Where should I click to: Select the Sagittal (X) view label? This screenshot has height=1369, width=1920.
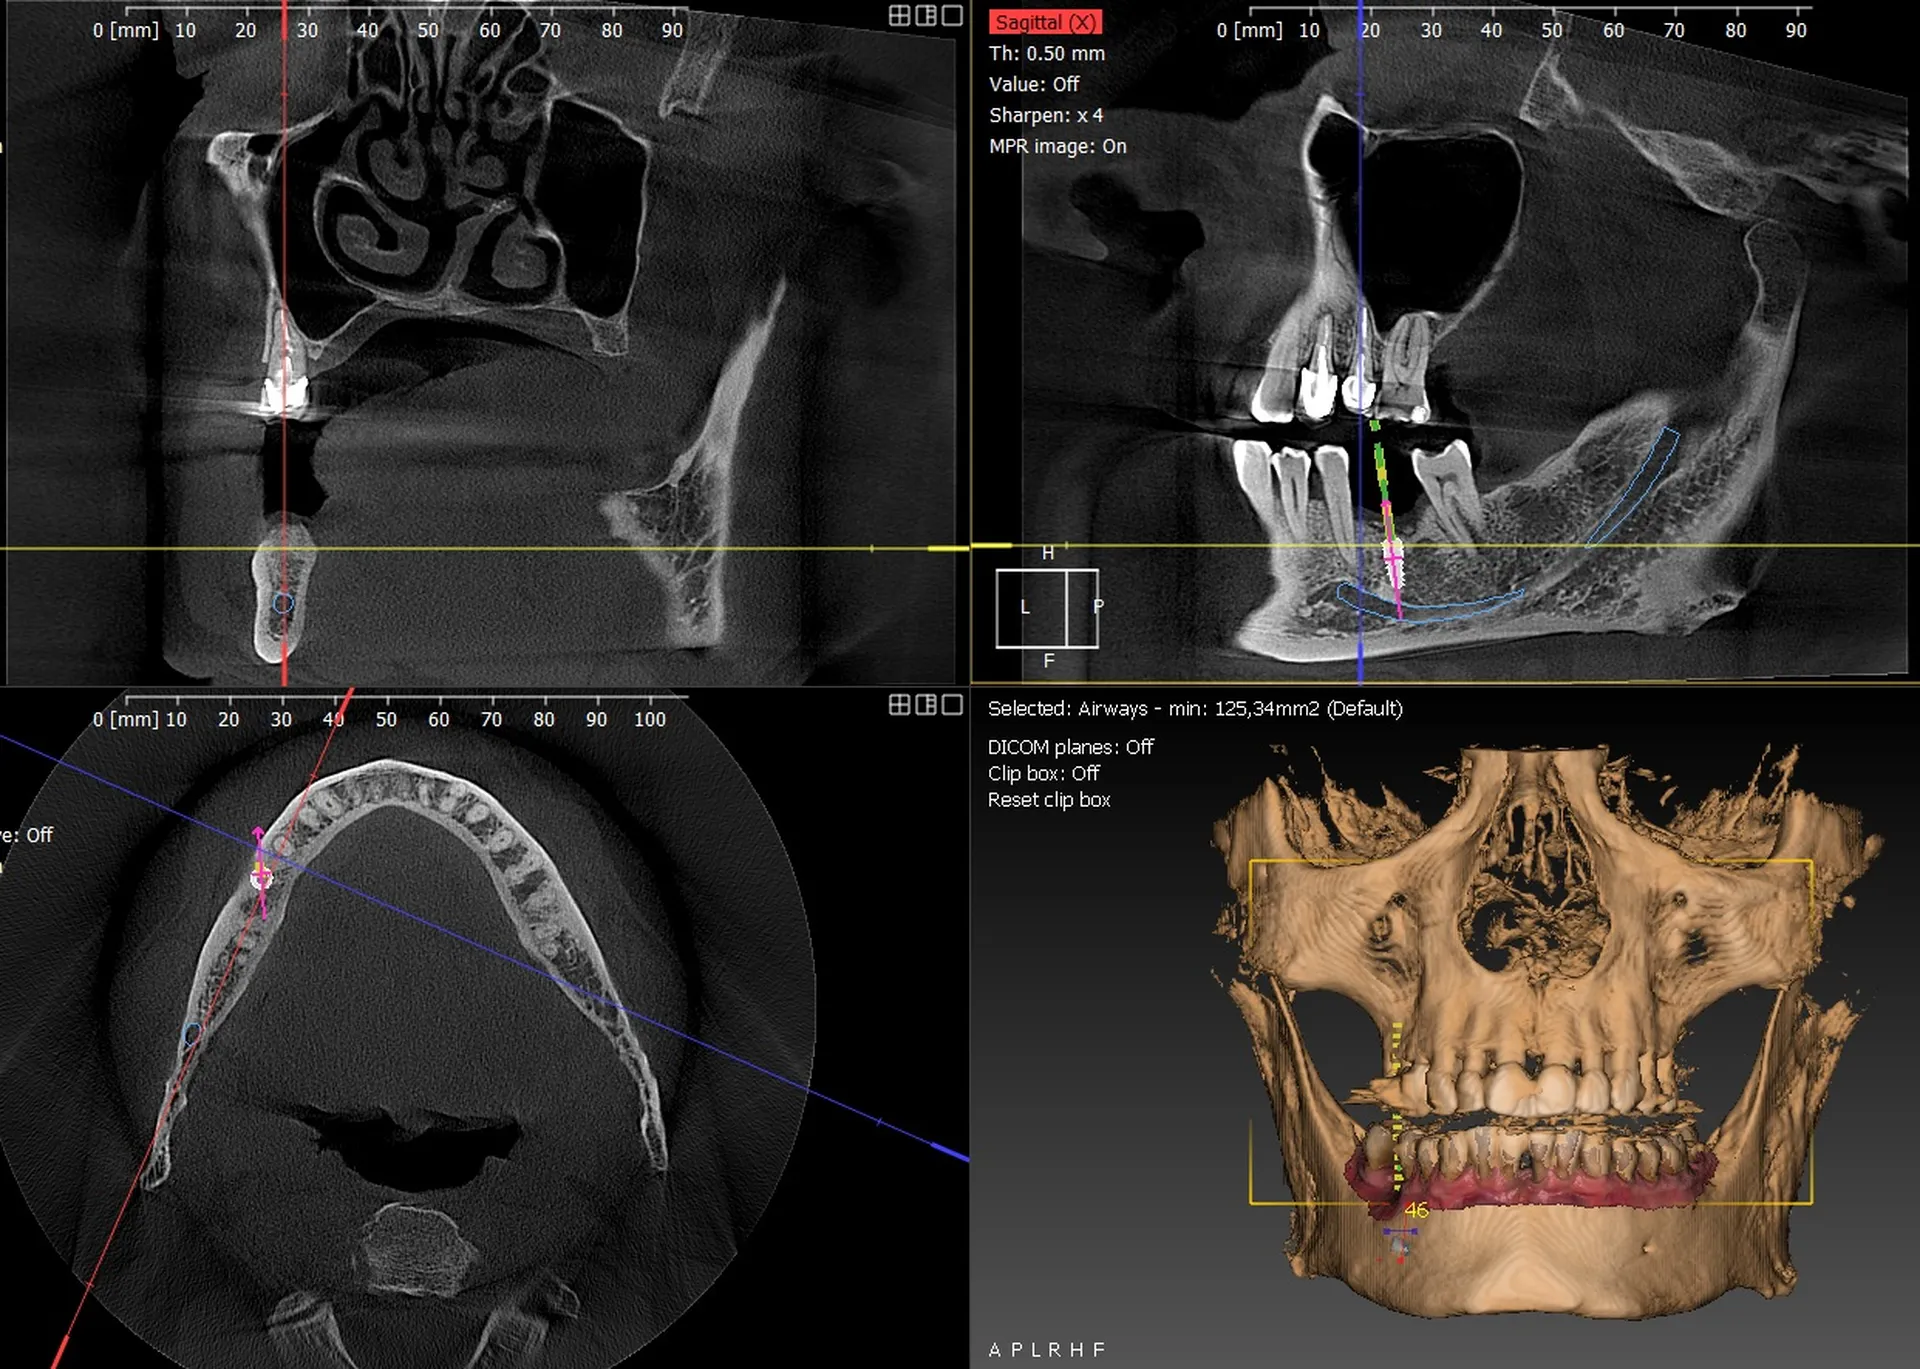tap(1044, 22)
